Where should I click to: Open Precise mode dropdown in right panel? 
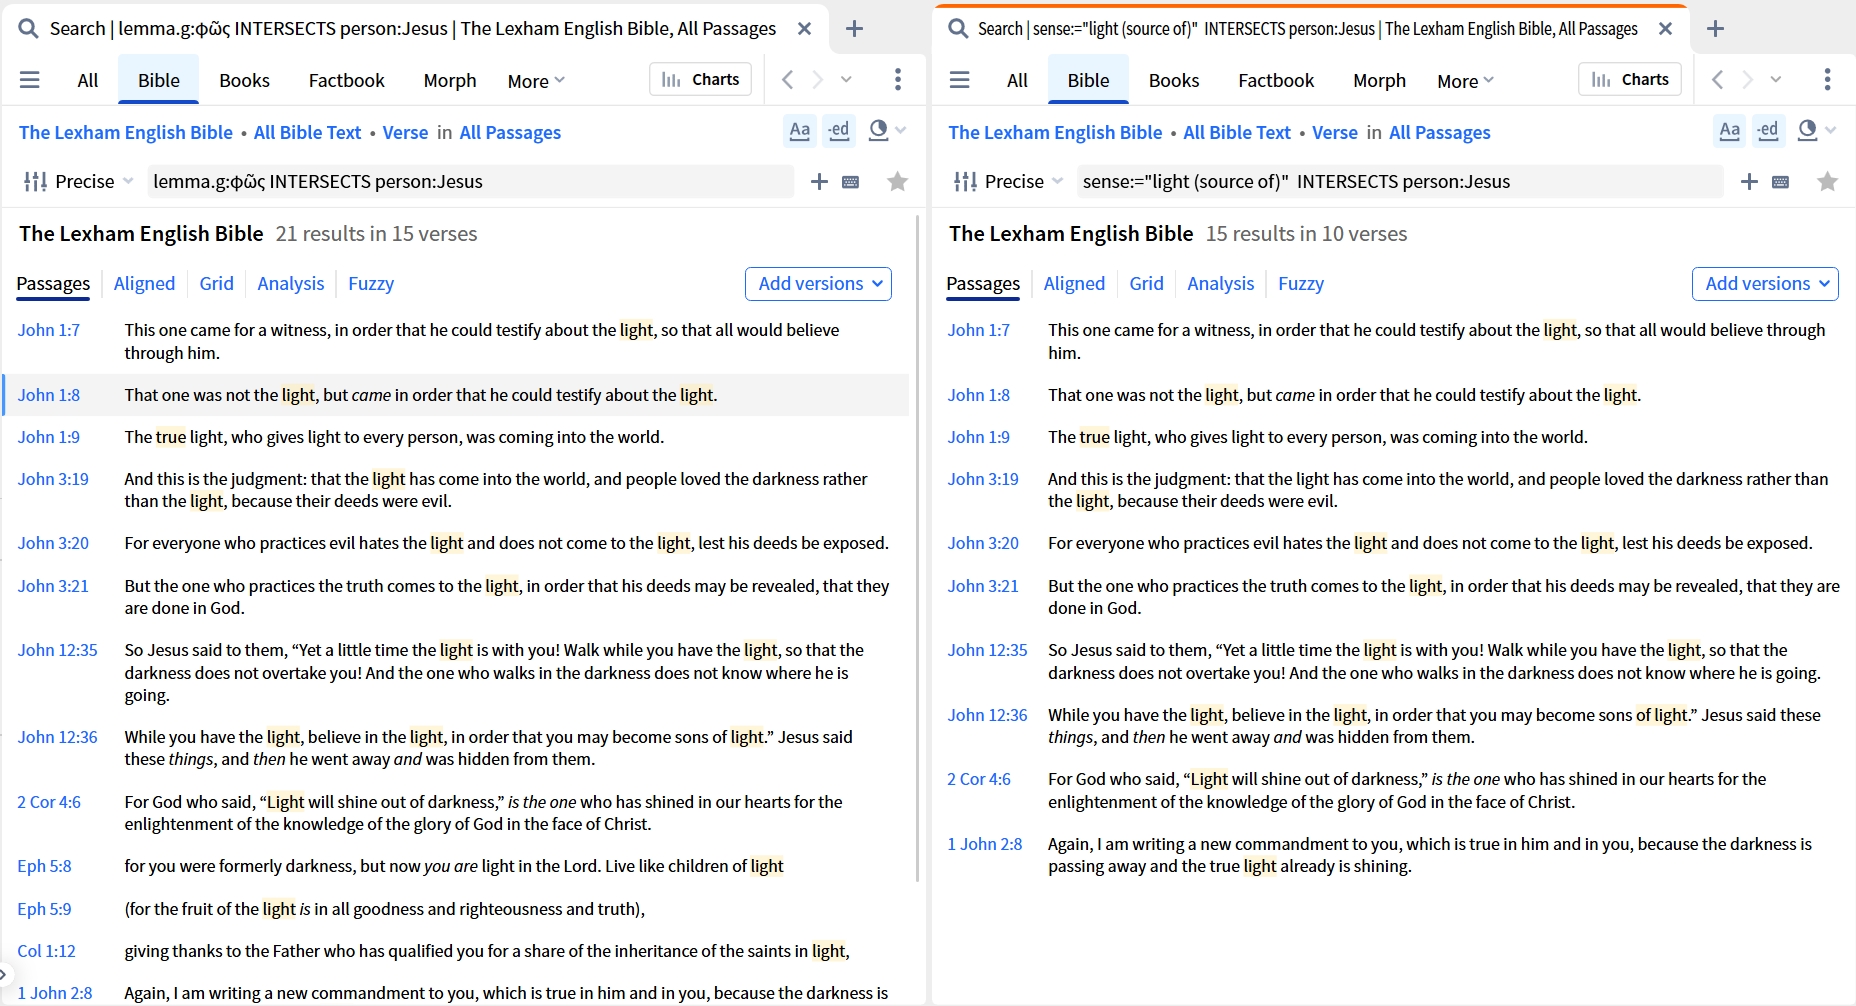pyautogui.click(x=1008, y=181)
